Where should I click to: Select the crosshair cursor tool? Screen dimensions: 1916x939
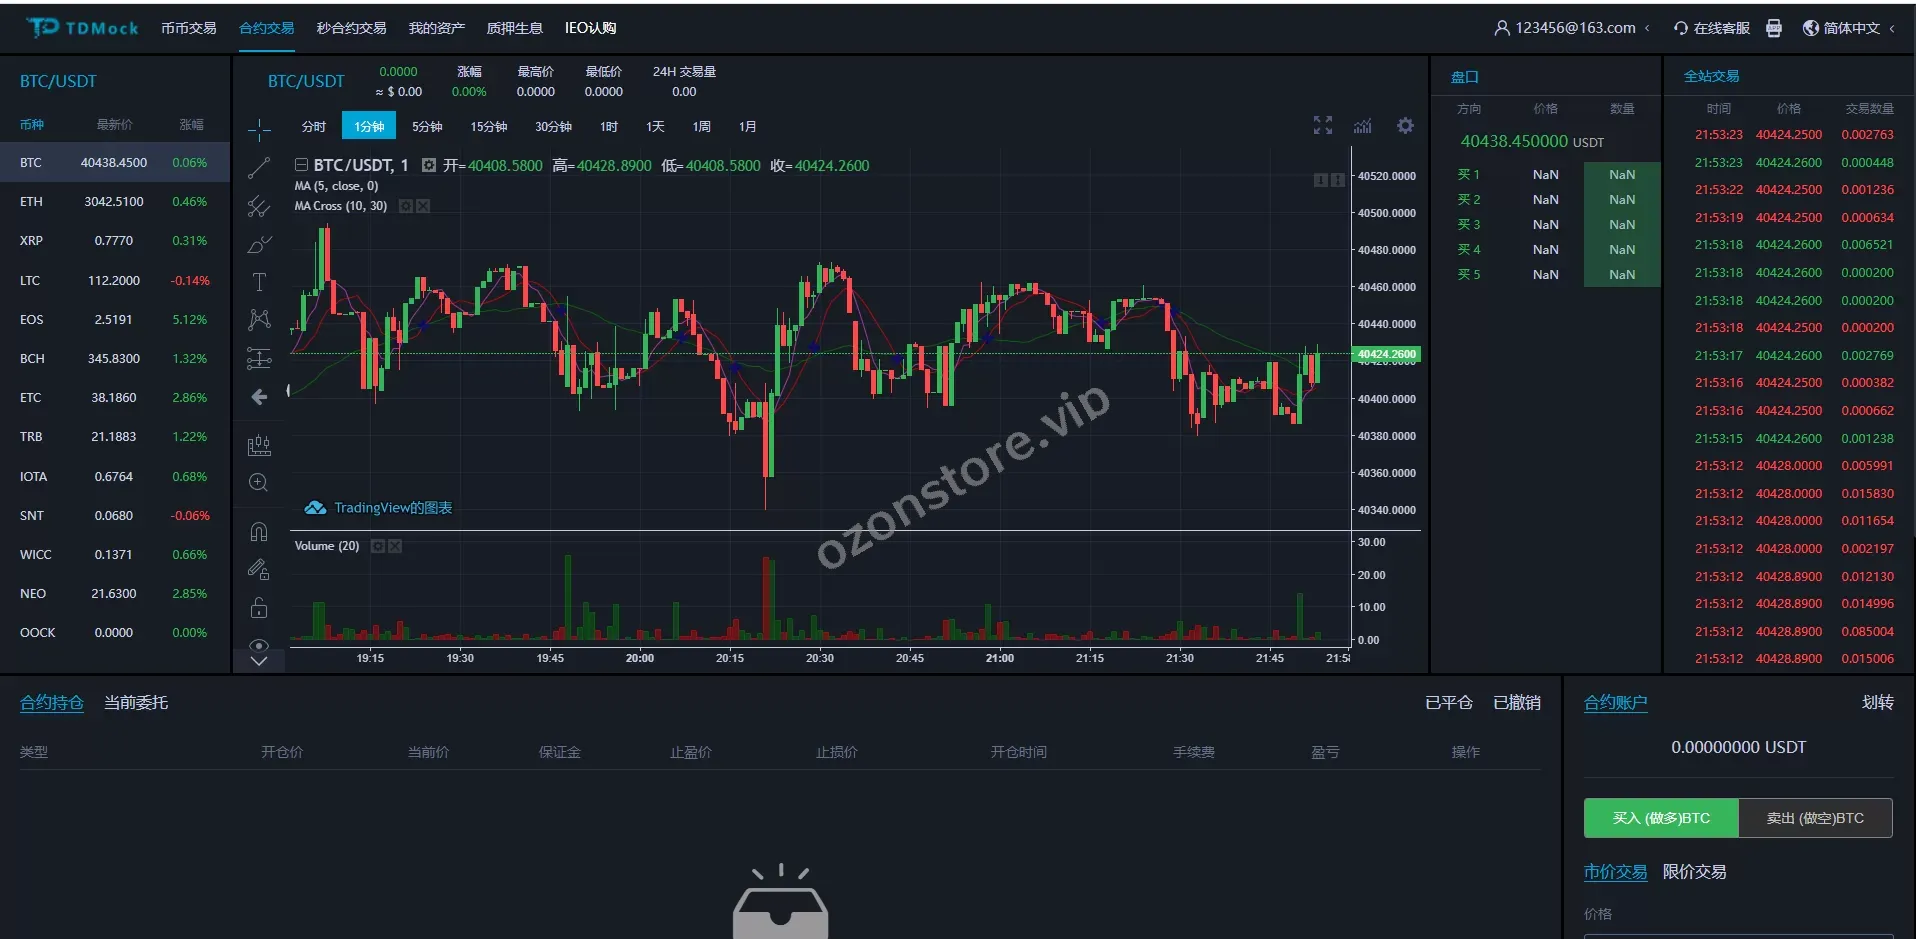point(259,129)
